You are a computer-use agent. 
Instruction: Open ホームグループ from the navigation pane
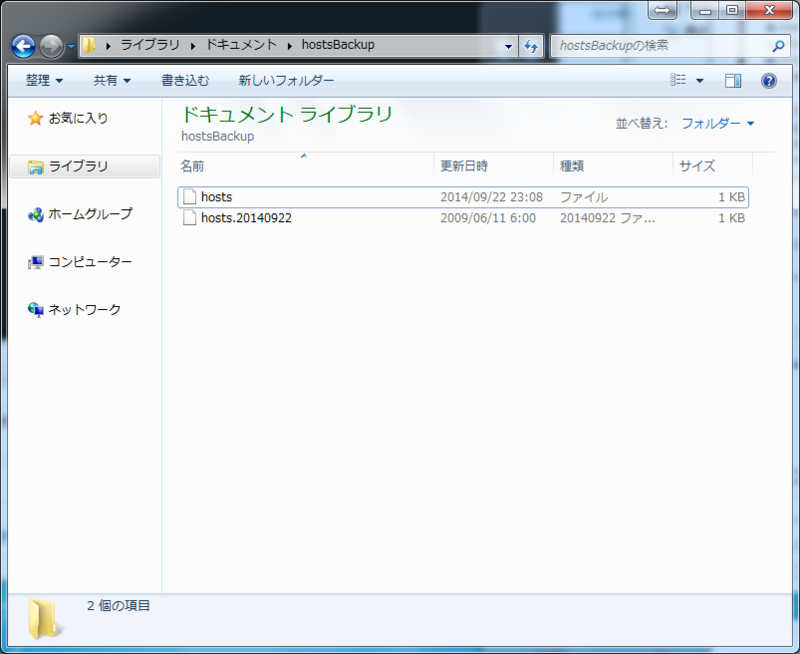[x=34, y=214]
